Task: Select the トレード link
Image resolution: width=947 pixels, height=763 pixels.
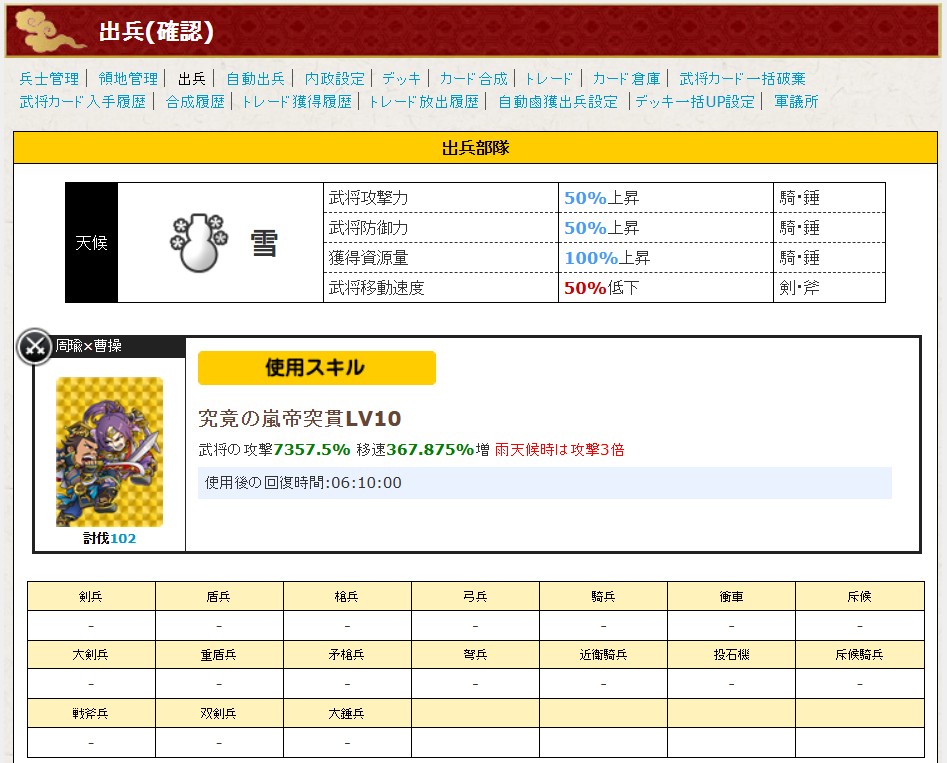Action: [x=549, y=78]
